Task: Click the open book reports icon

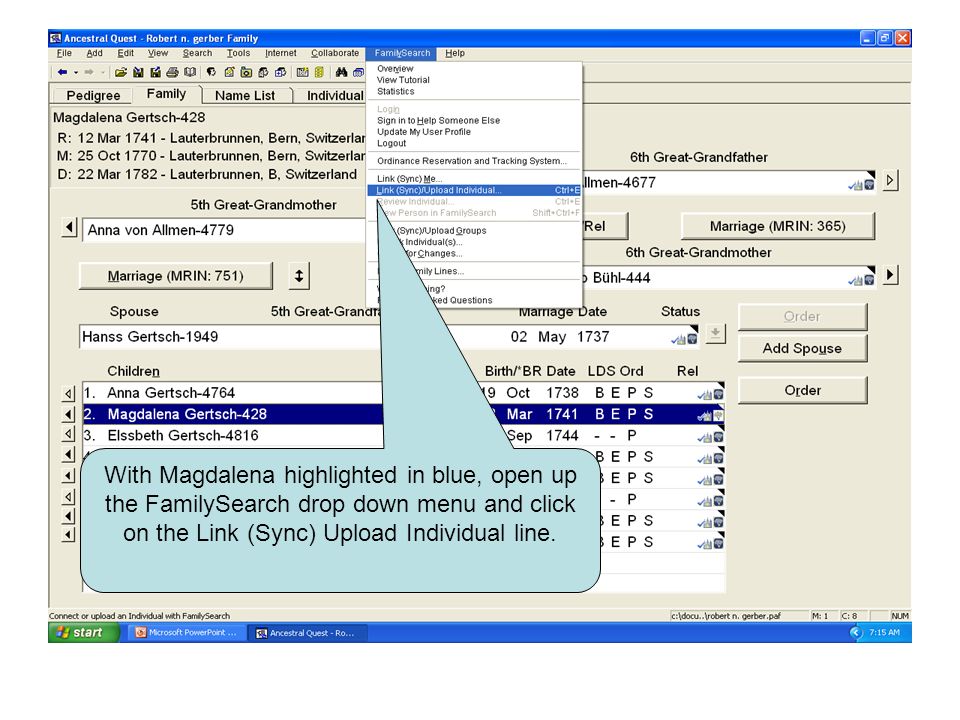Action: (190, 72)
